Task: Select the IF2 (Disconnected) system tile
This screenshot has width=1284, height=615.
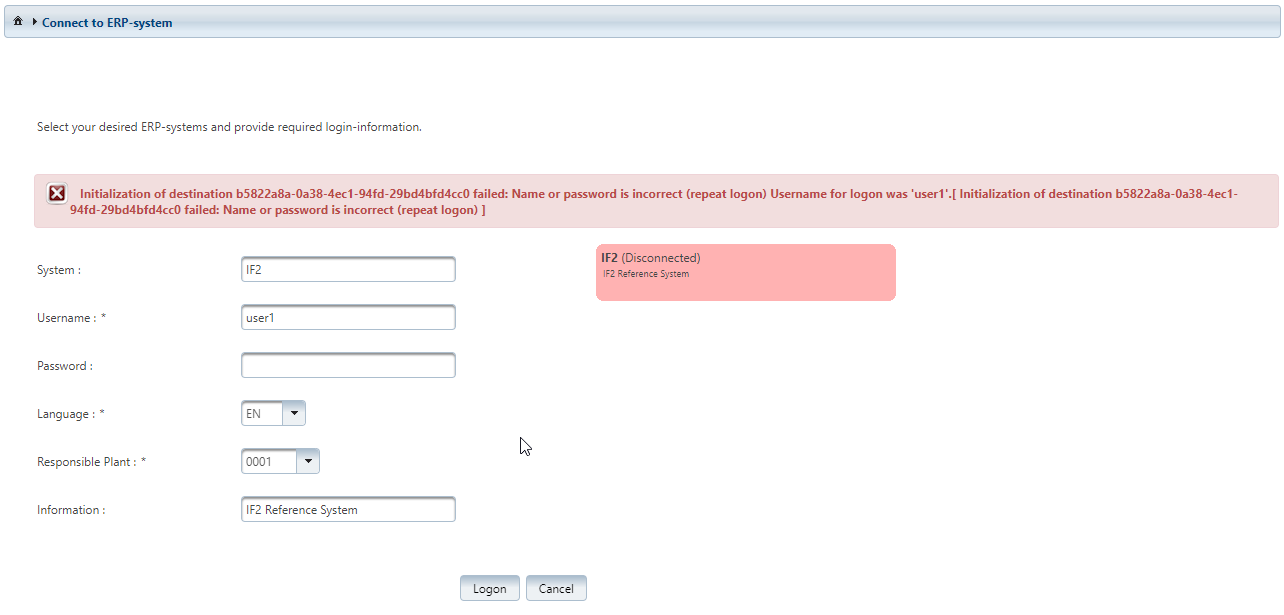Action: tap(745, 272)
